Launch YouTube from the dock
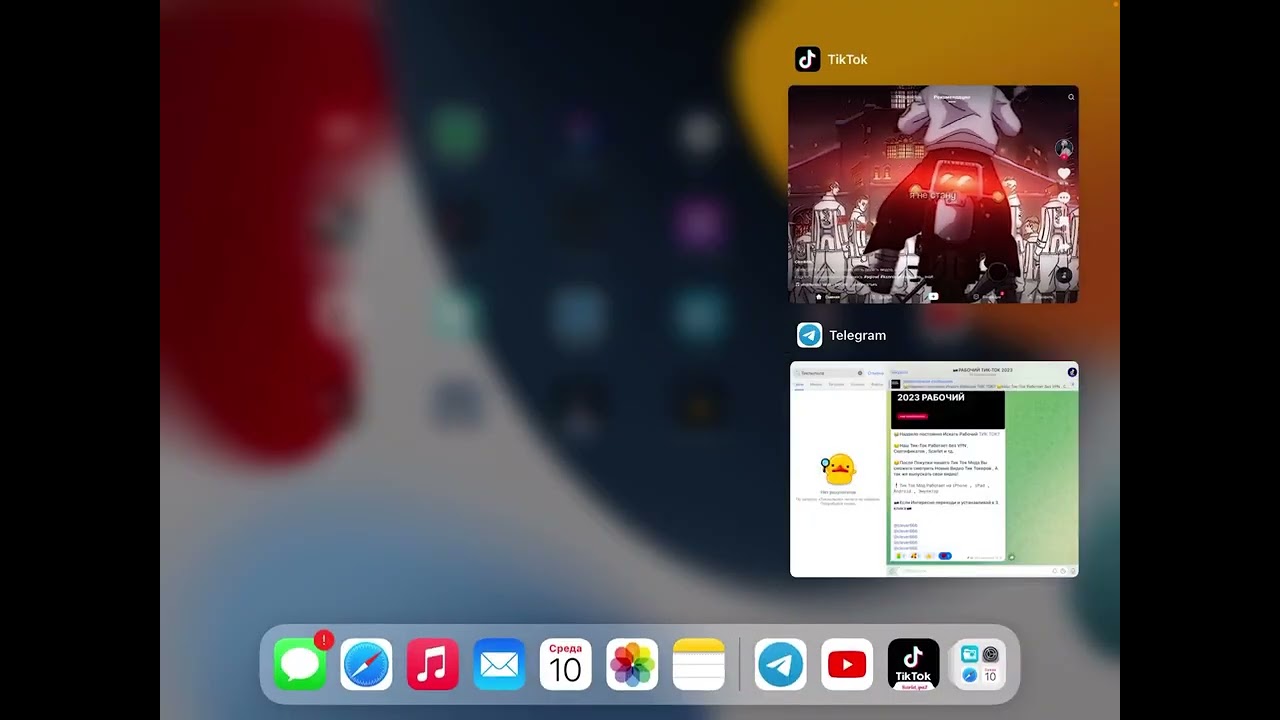Screen dimensions: 1280x720 (847, 665)
